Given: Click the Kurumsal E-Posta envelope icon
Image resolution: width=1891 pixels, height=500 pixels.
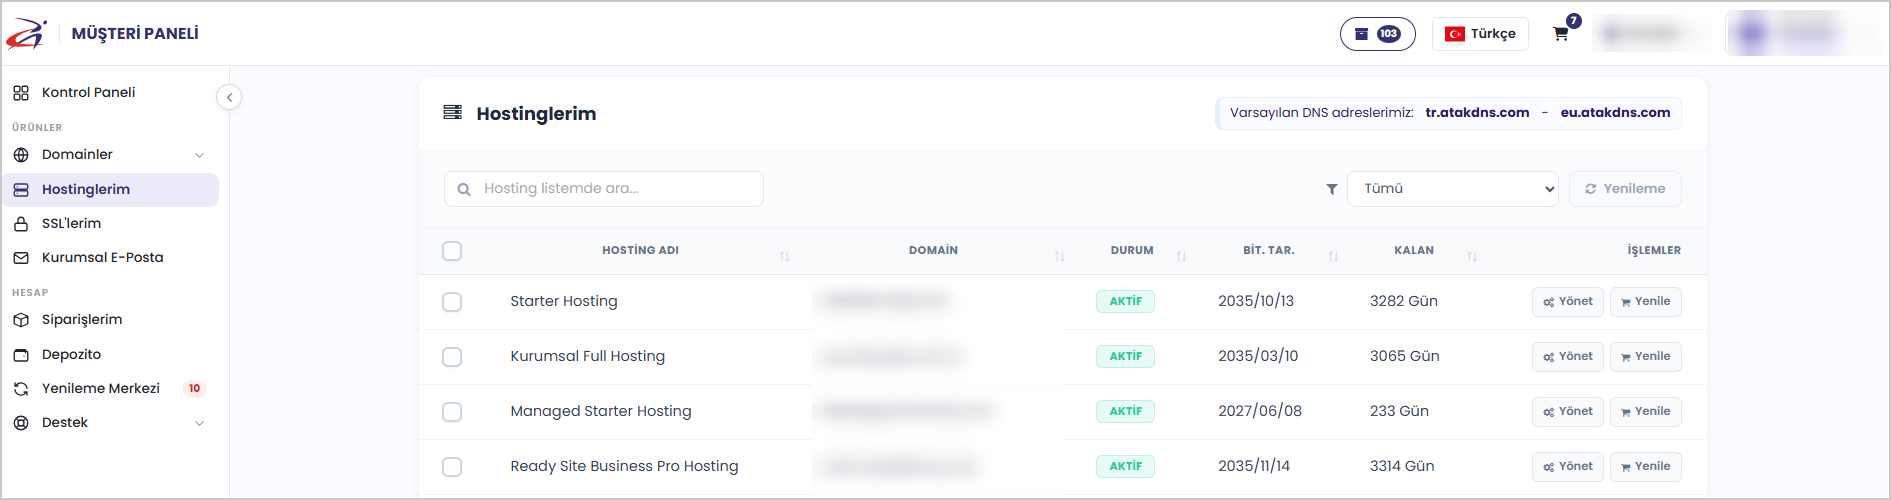Looking at the screenshot, I should click(x=21, y=258).
